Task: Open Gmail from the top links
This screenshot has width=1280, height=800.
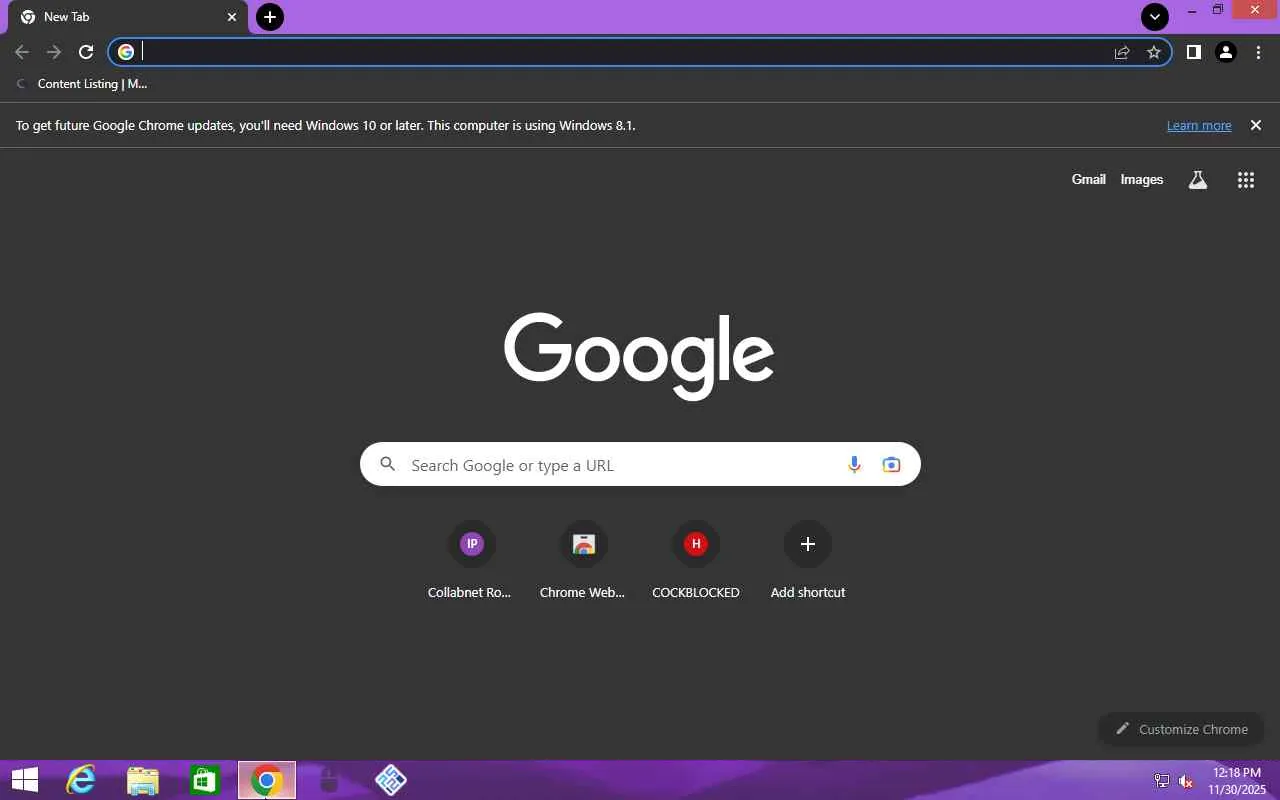Action: tap(1088, 180)
